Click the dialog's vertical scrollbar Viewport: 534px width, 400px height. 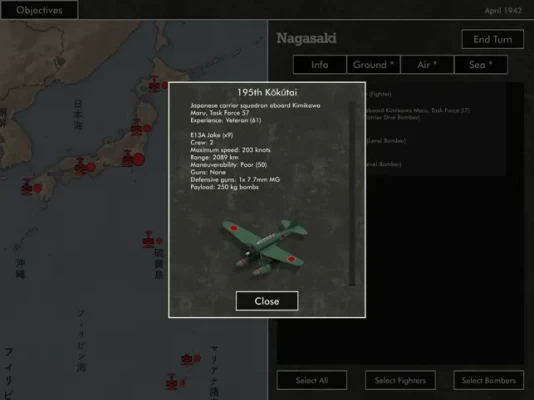(352, 193)
